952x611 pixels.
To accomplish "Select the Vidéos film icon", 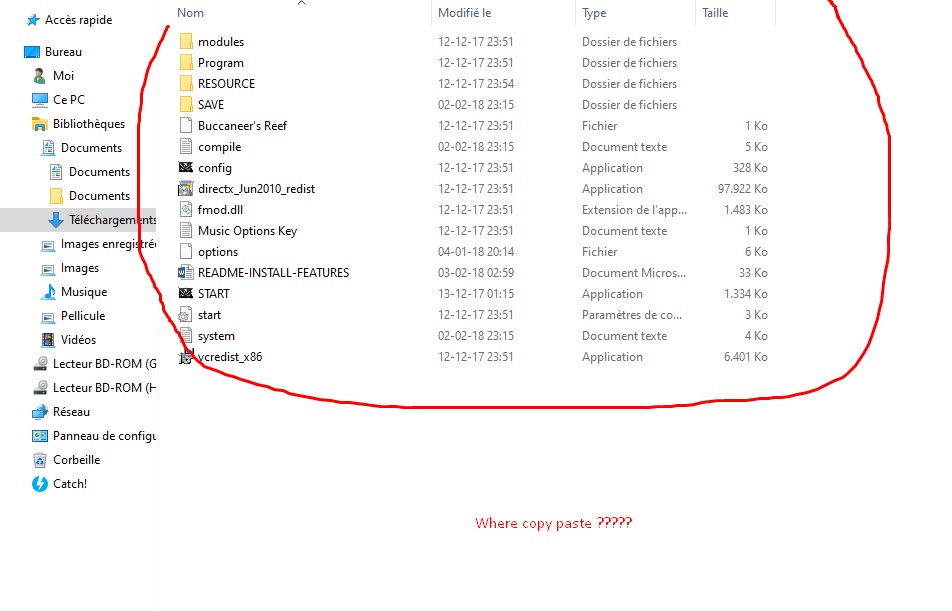I will (47, 340).
